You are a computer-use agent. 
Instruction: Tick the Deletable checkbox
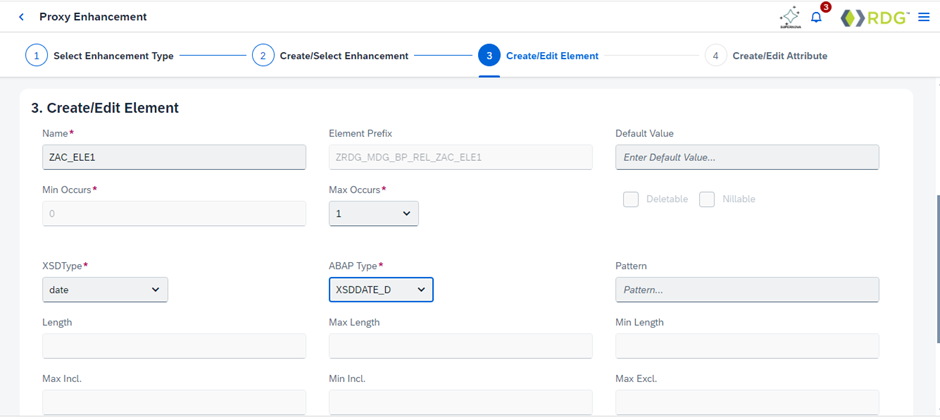pyautogui.click(x=631, y=200)
